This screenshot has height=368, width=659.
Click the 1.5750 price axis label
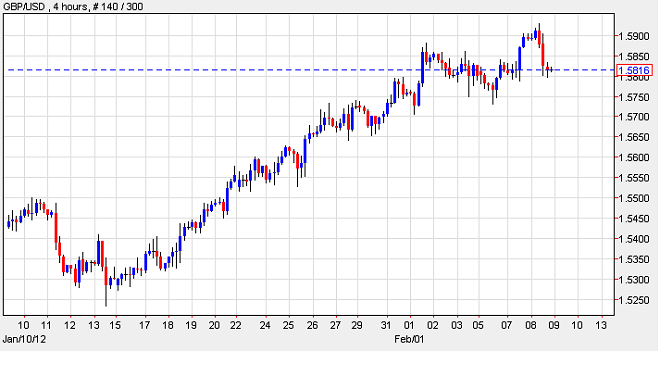[x=634, y=97]
